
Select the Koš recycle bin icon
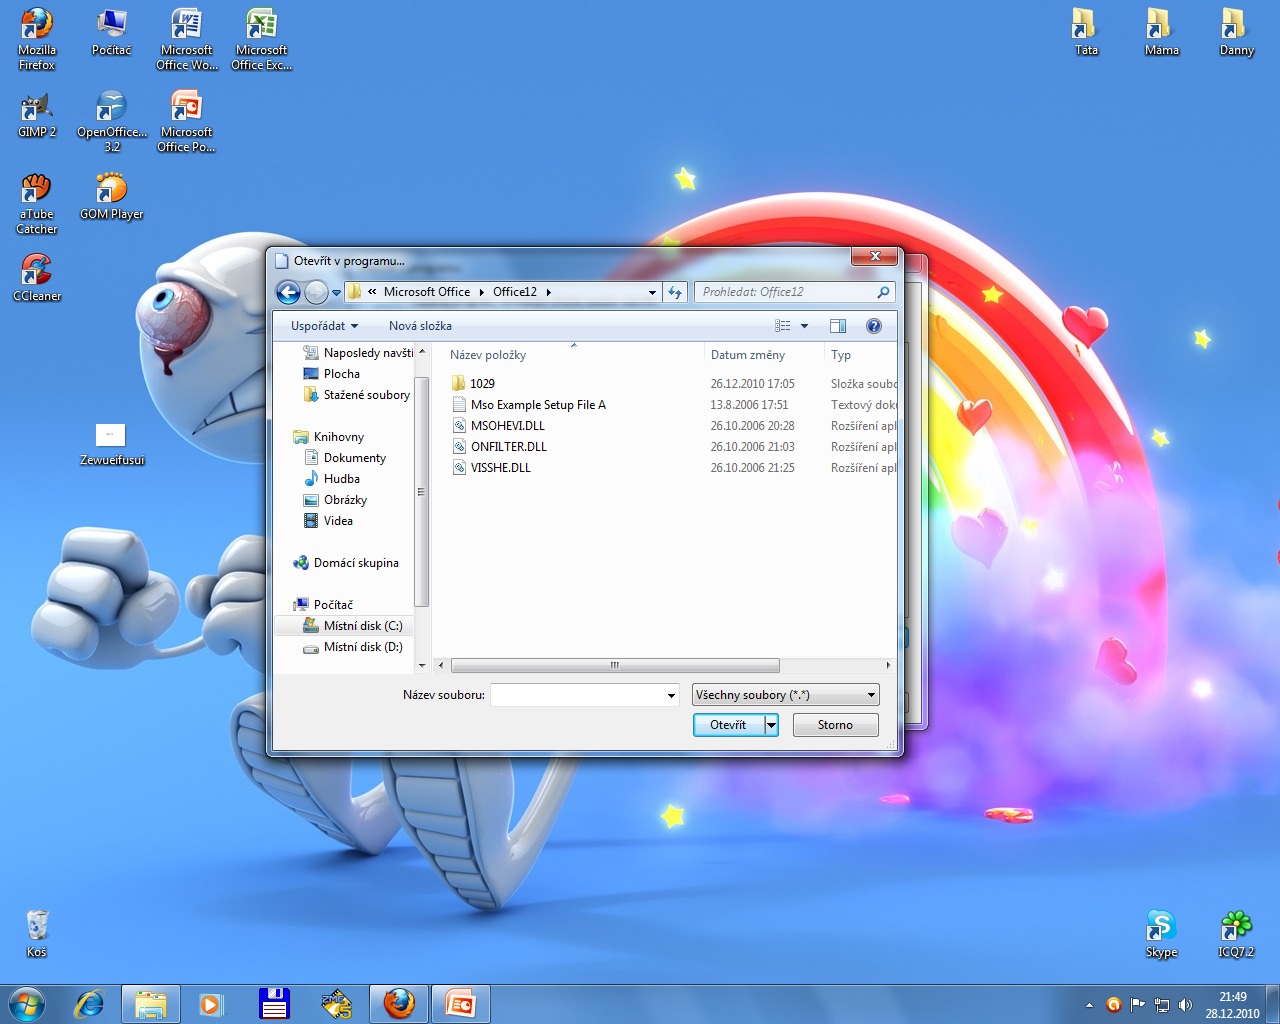(37, 933)
